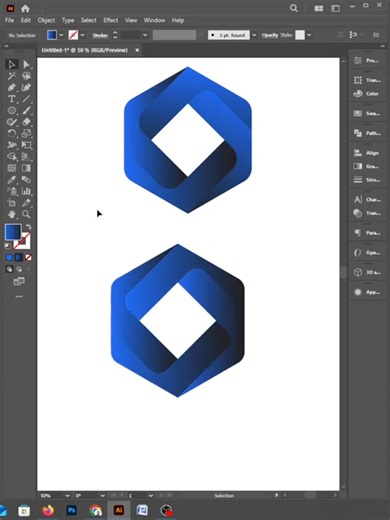Viewport: 390px width, 520px height.
Task: Set fill to None in toolbar
Action: 29,257
